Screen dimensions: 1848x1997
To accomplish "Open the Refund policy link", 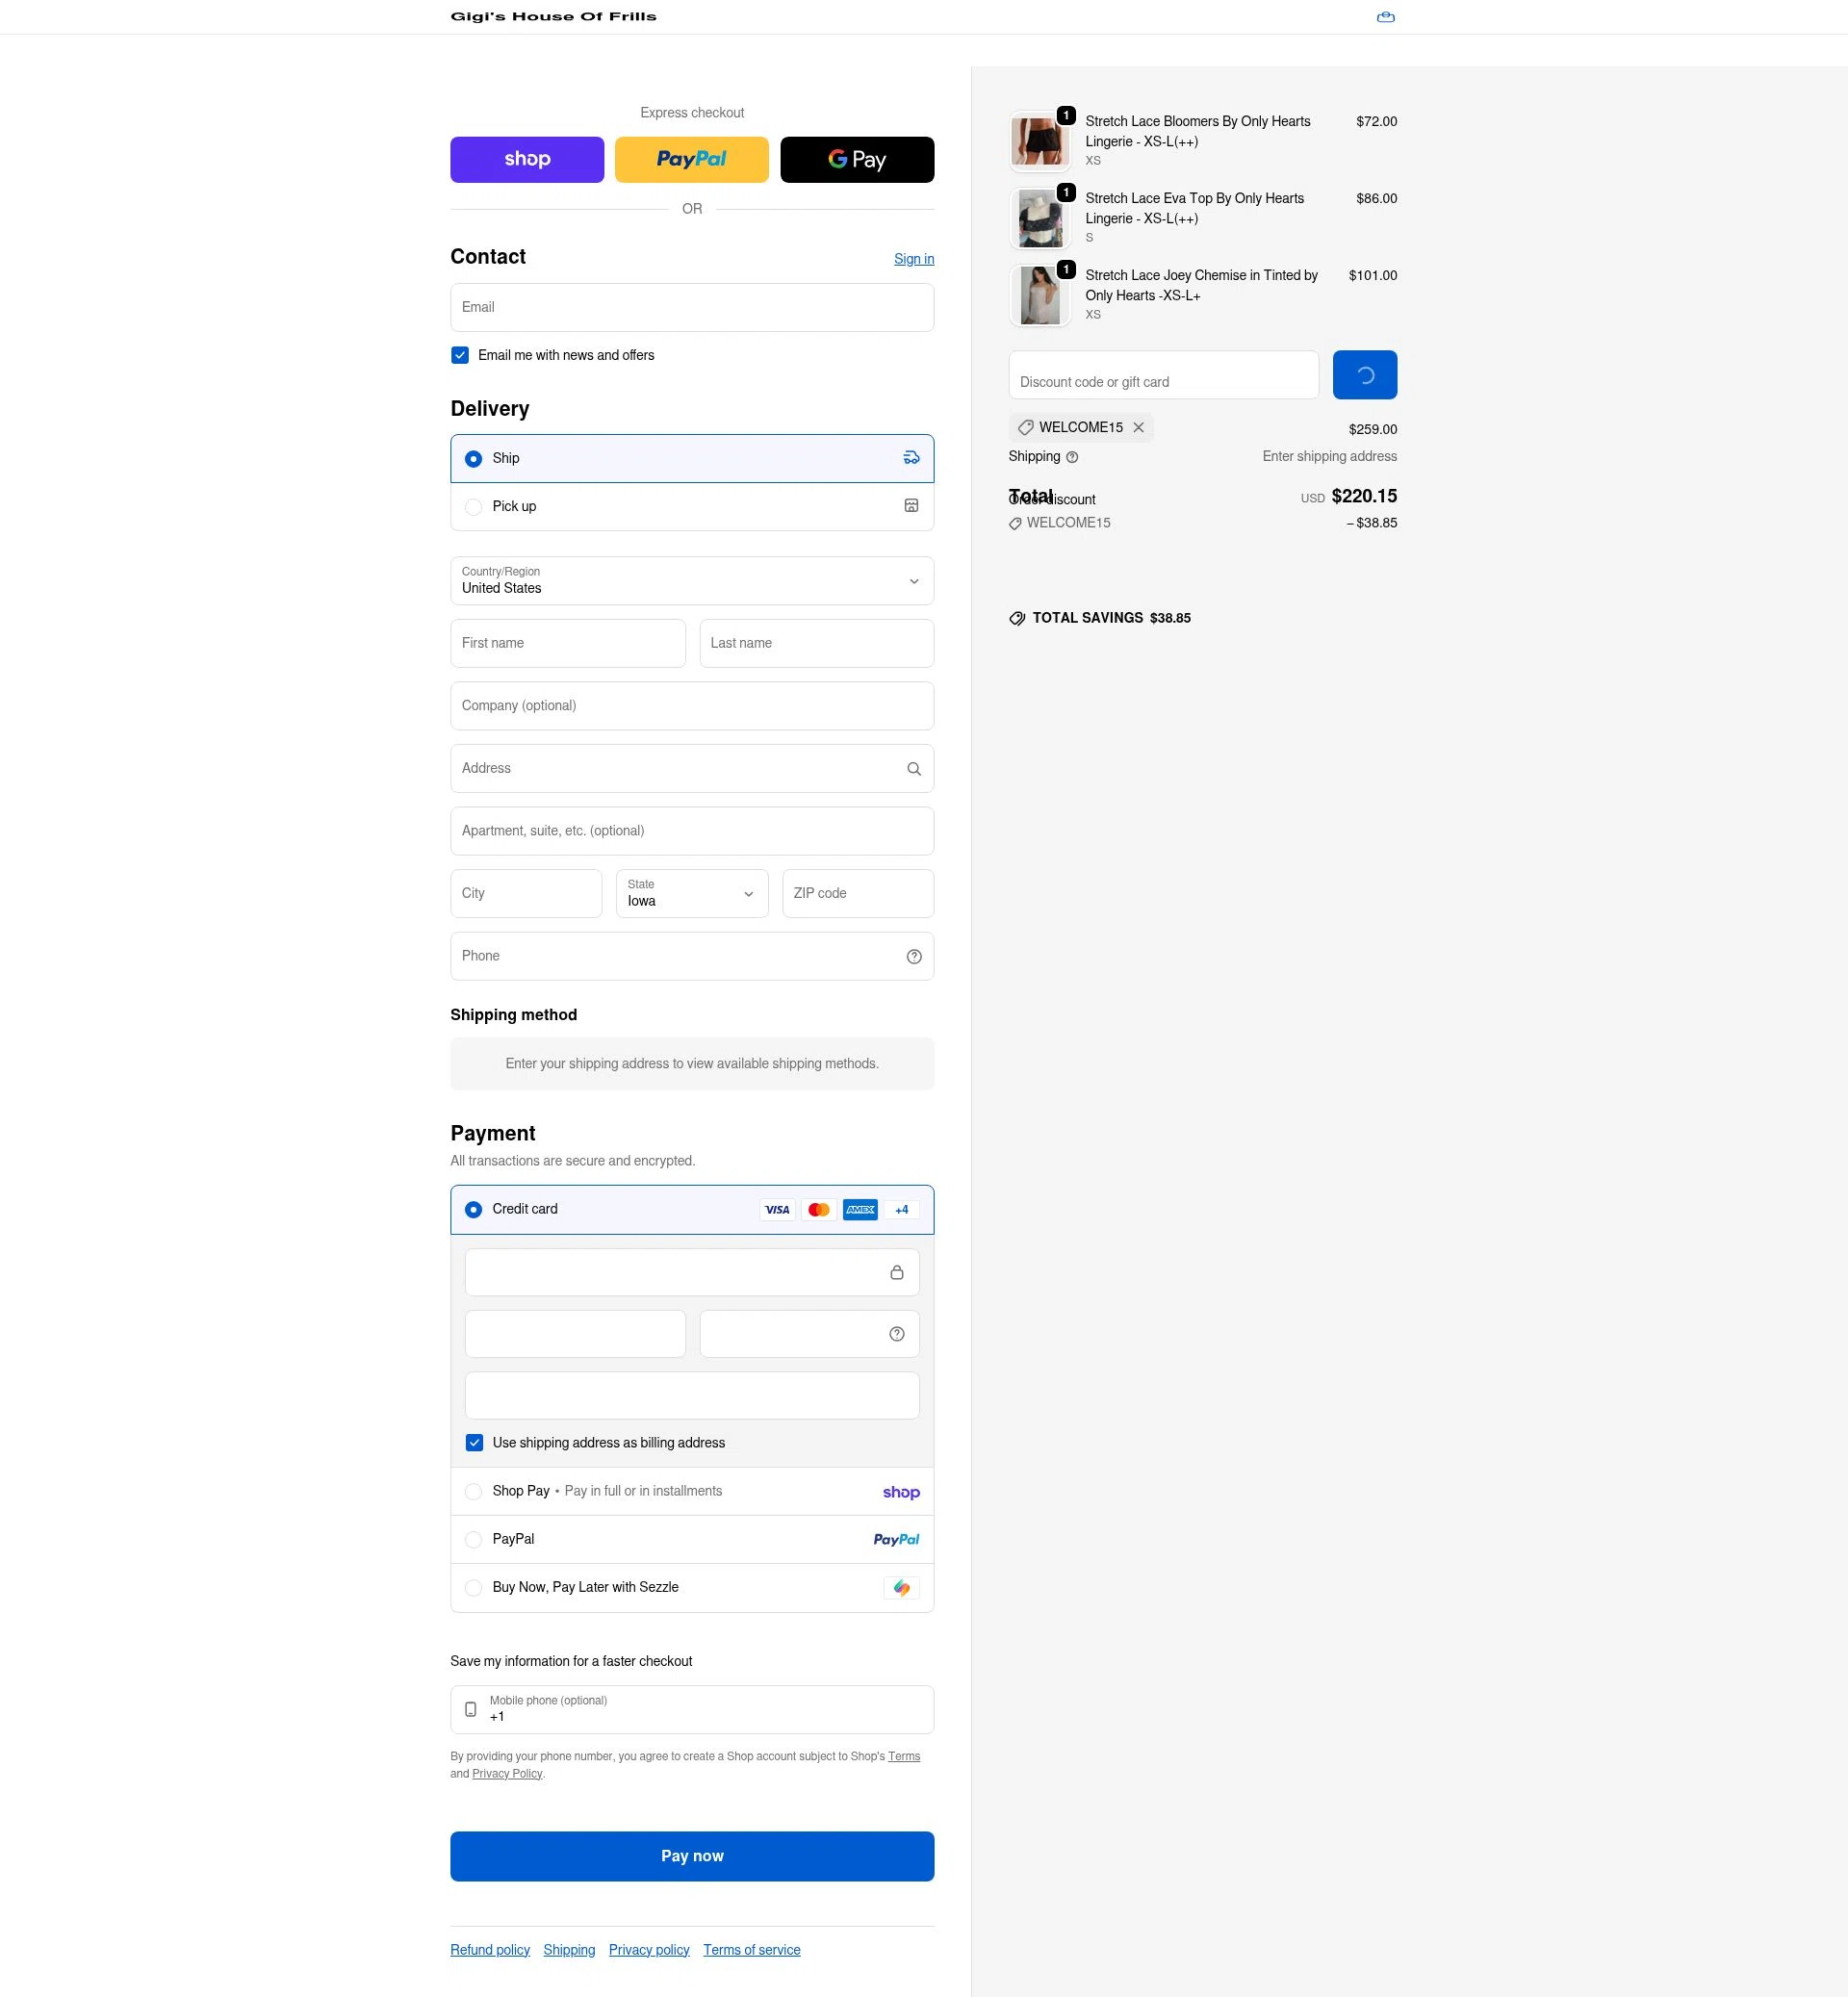I will 490,1950.
